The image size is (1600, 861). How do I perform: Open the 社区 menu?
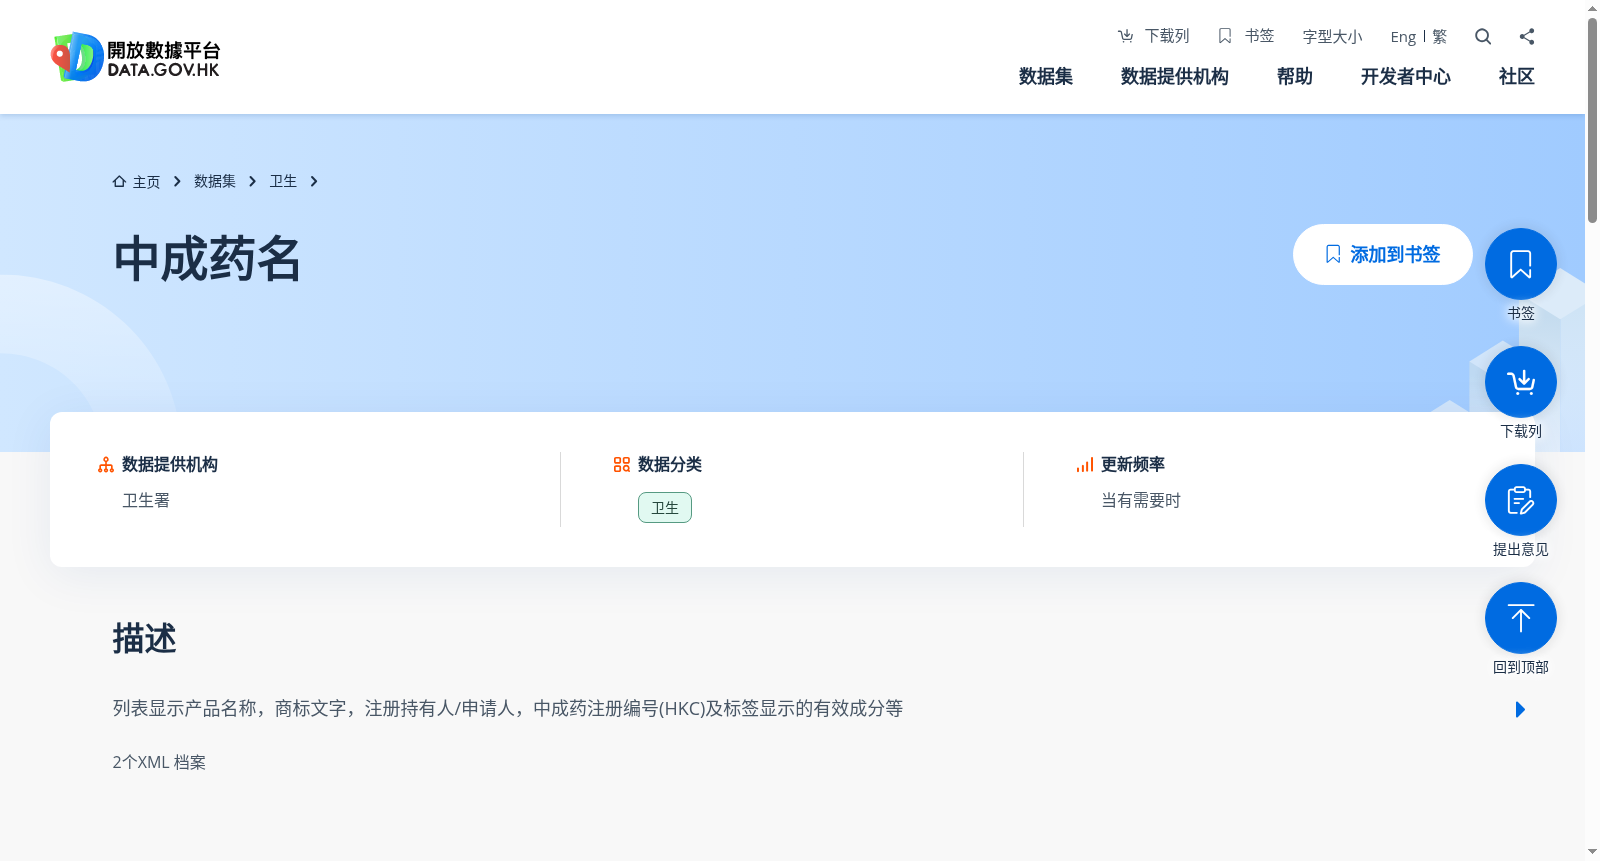(x=1517, y=77)
